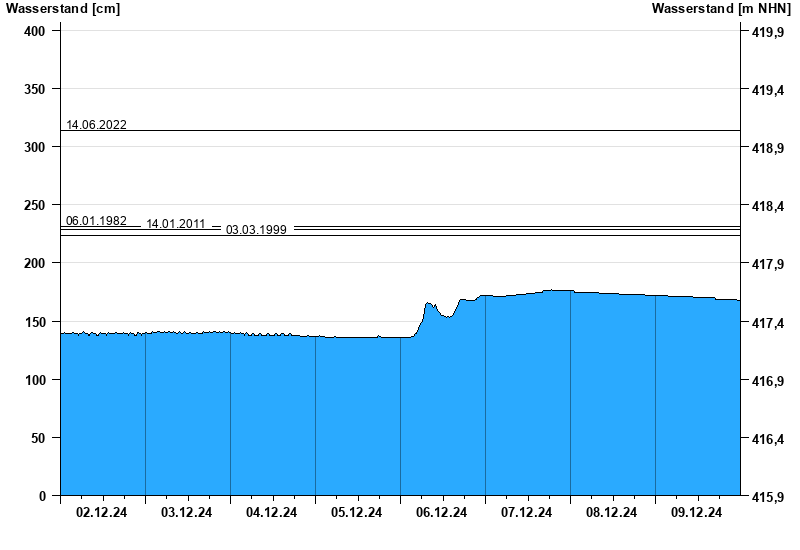This screenshot has width=800, height=550.
Task: Pick the 05.12.24 x-axis date
Action: (357, 513)
